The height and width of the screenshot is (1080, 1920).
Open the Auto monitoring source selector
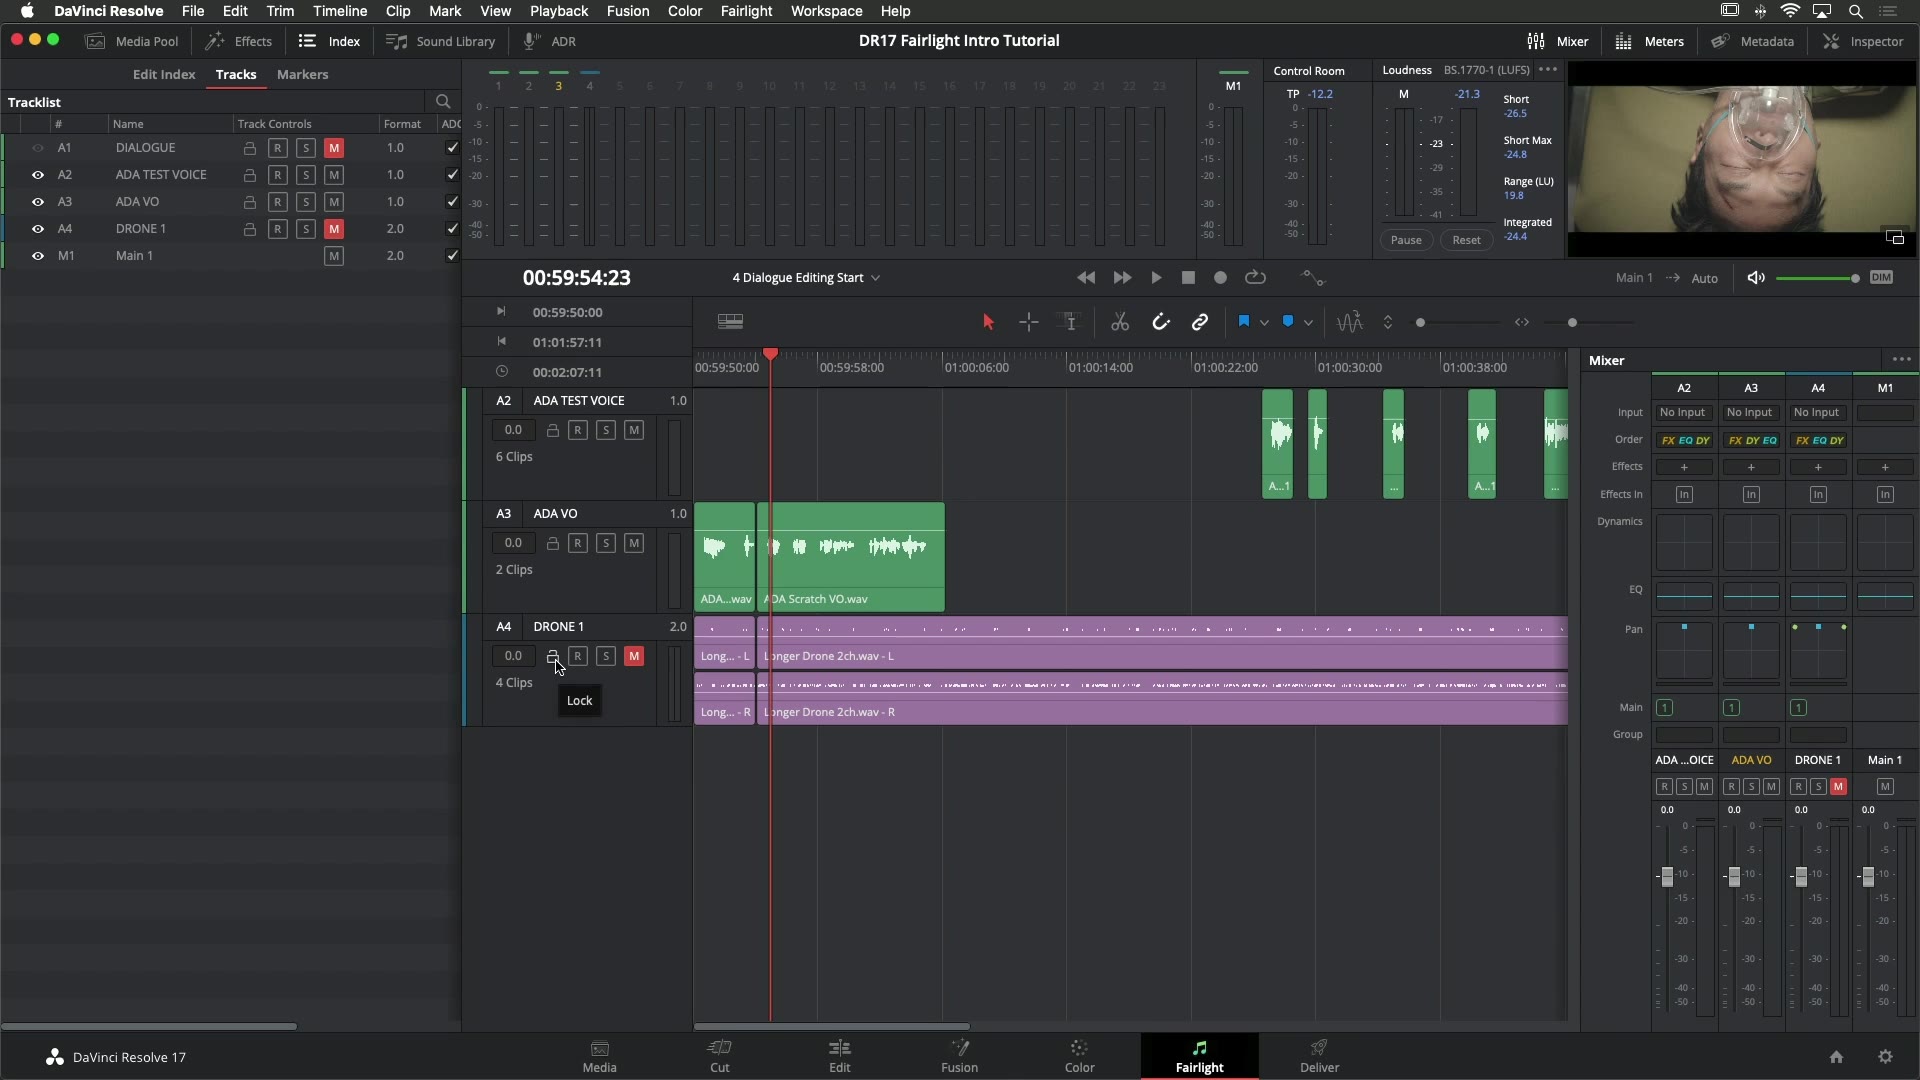click(x=1705, y=278)
